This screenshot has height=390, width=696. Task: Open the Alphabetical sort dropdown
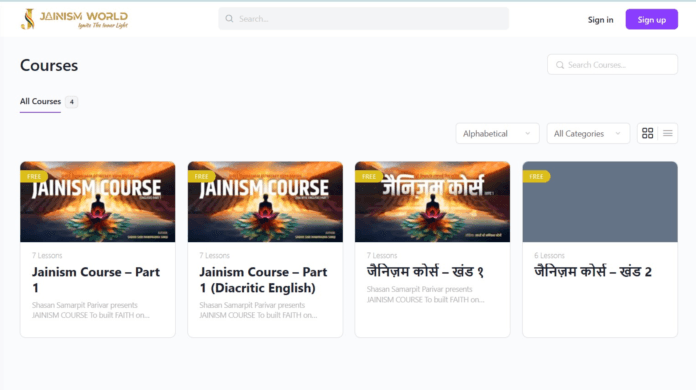[497, 134]
